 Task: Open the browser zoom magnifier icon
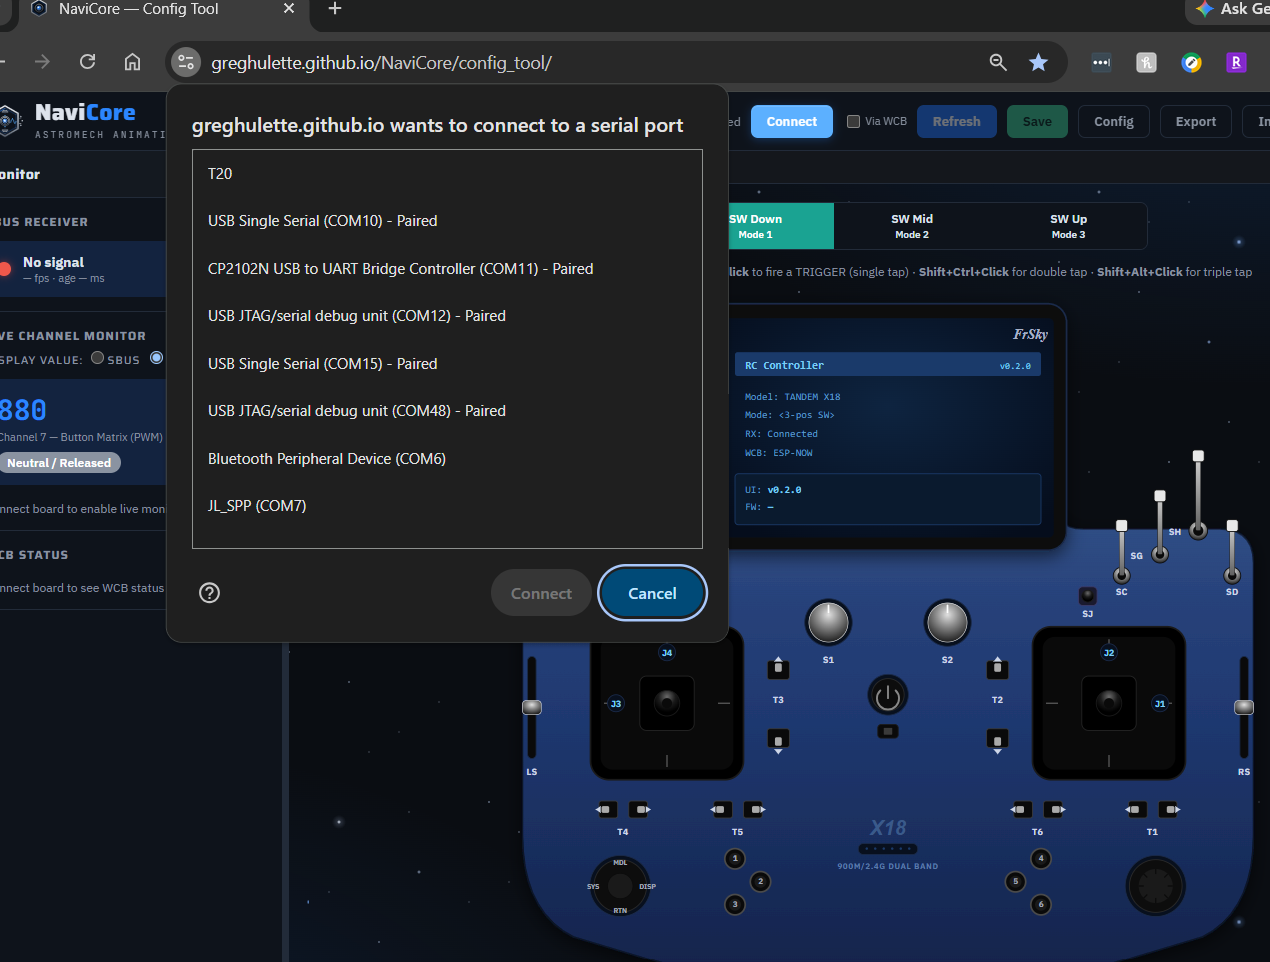click(x=998, y=62)
